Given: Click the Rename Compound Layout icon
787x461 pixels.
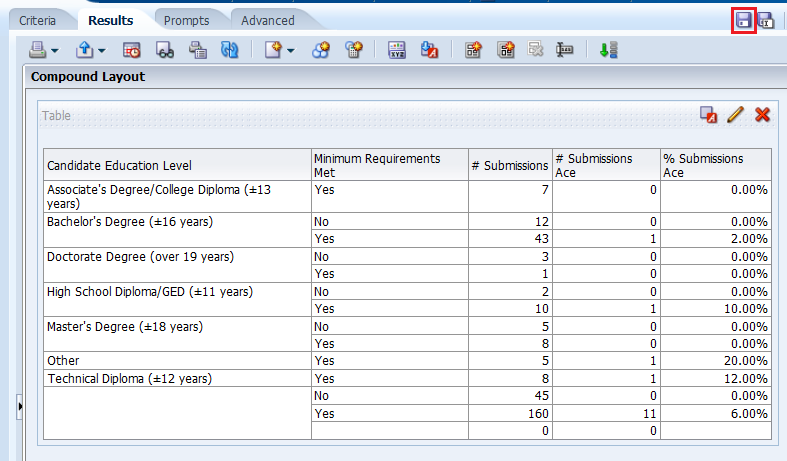Looking at the screenshot, I should point(565,50).
